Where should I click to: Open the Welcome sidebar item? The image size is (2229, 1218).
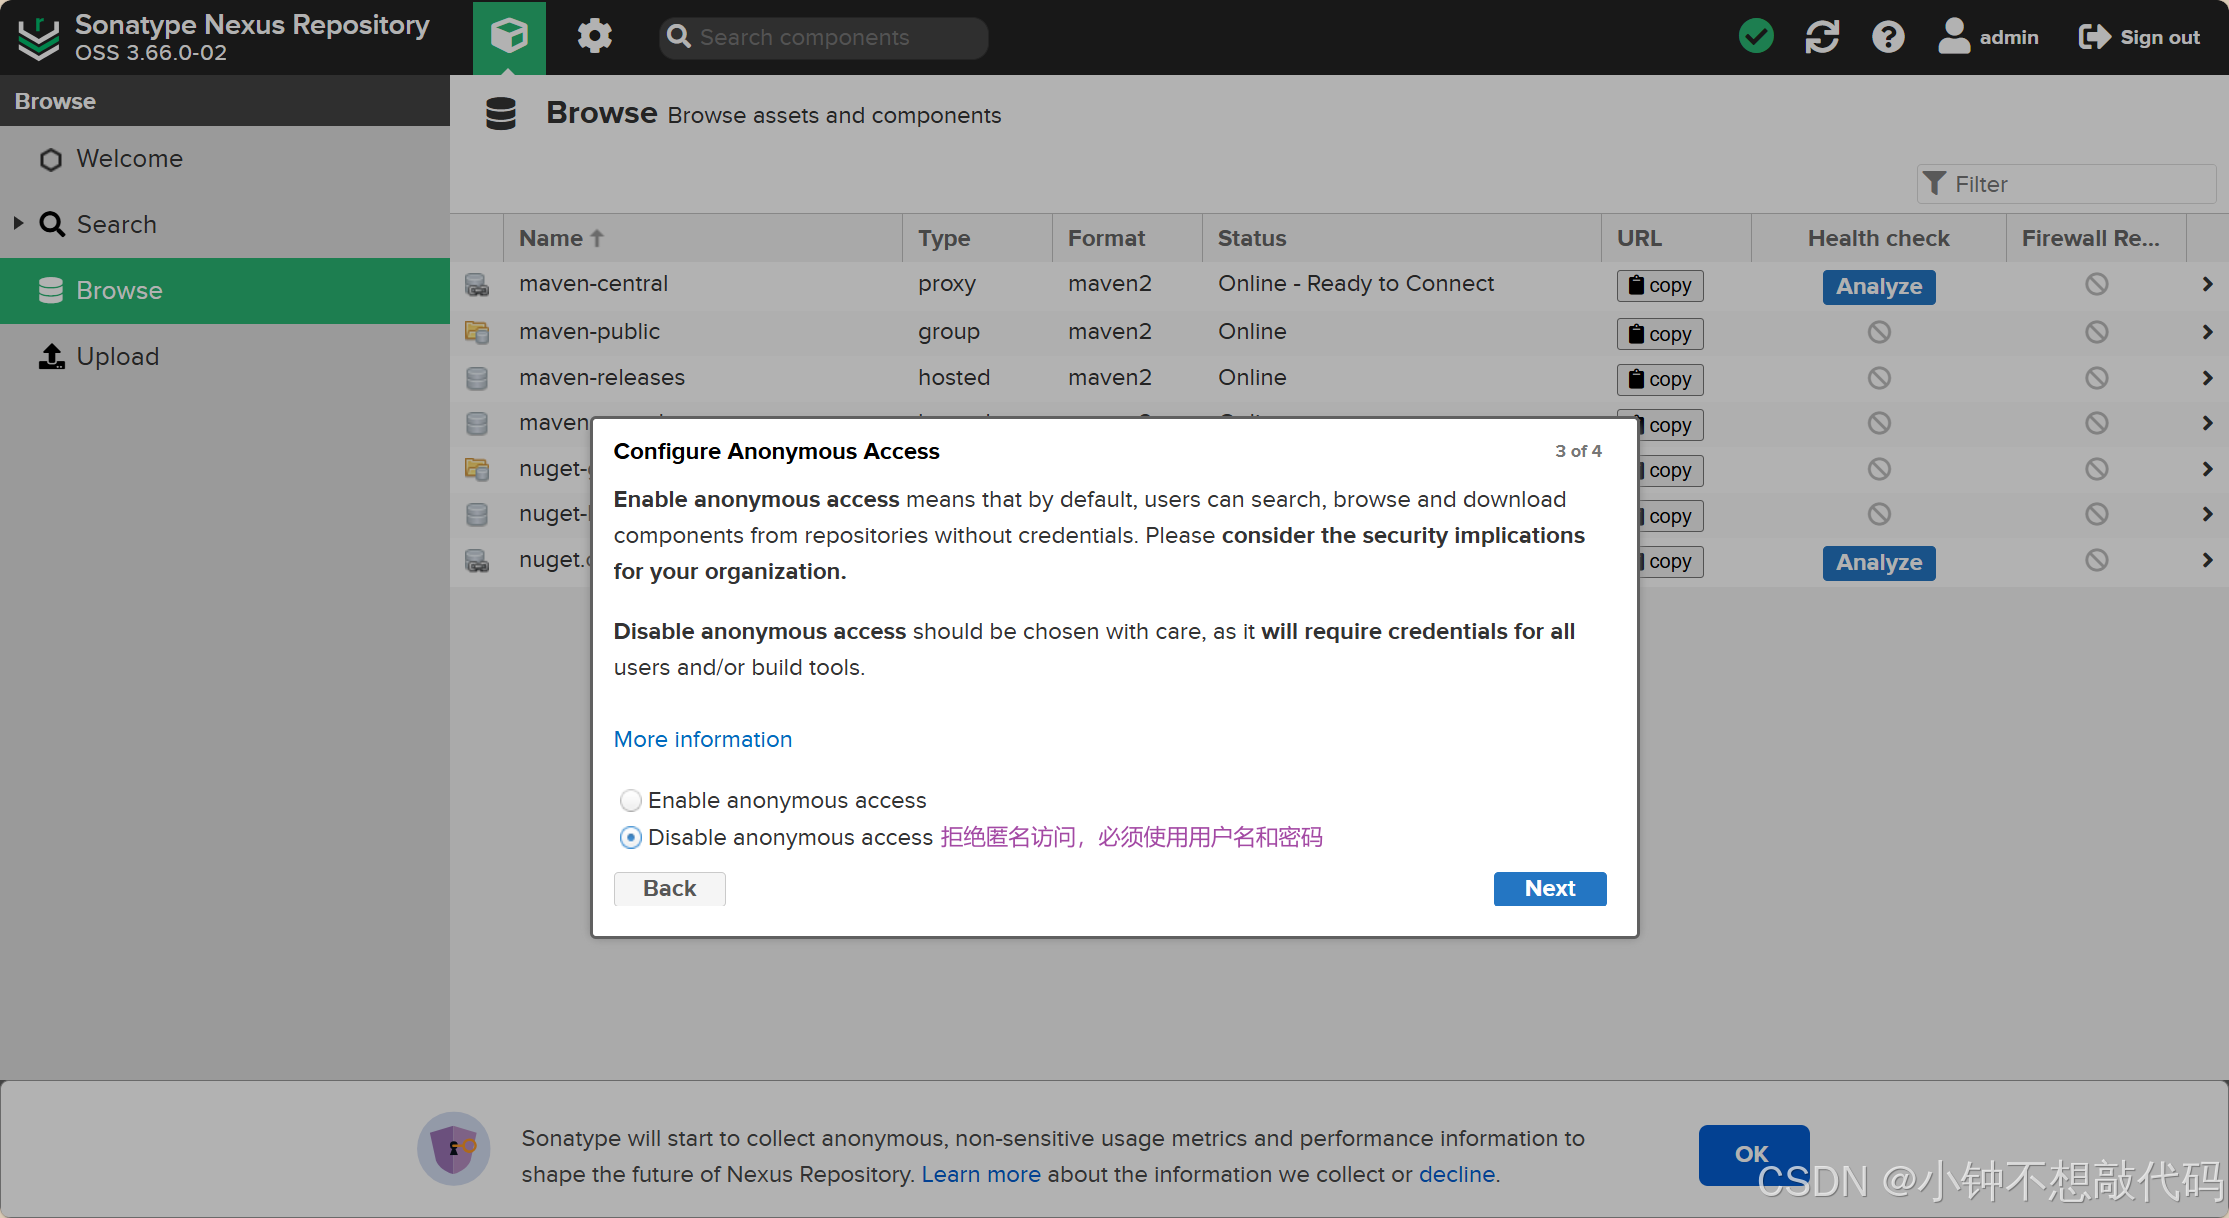coord(225,159)
